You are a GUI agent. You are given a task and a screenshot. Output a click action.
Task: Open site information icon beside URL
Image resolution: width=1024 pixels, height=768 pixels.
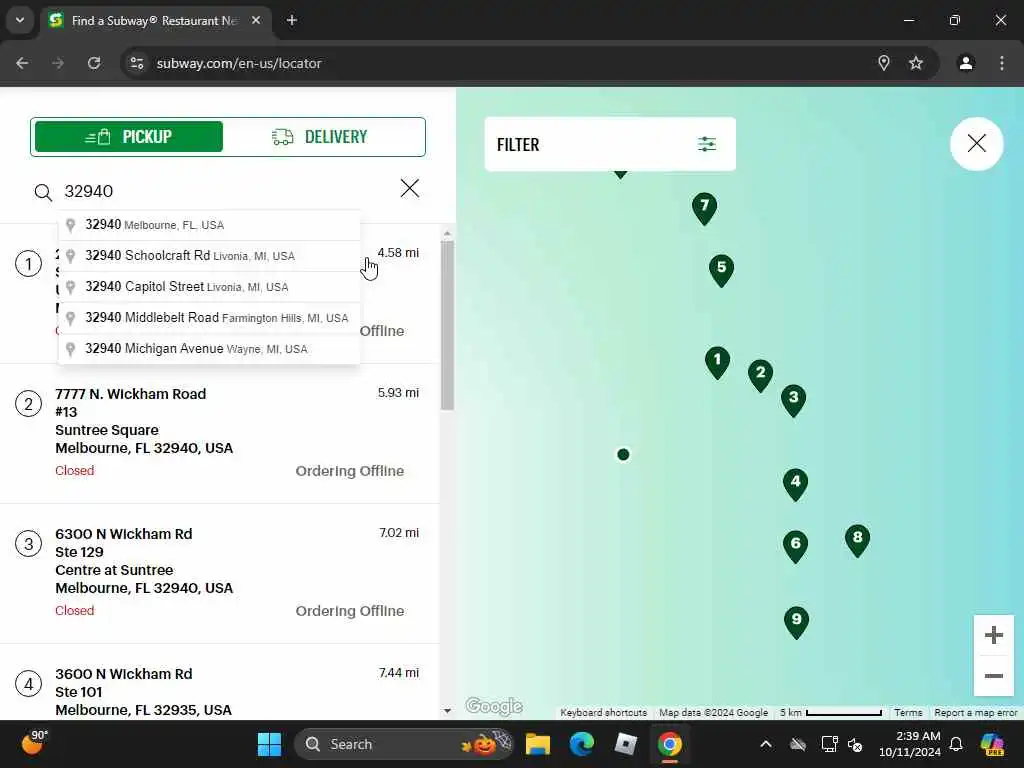[x=137, y=63]
